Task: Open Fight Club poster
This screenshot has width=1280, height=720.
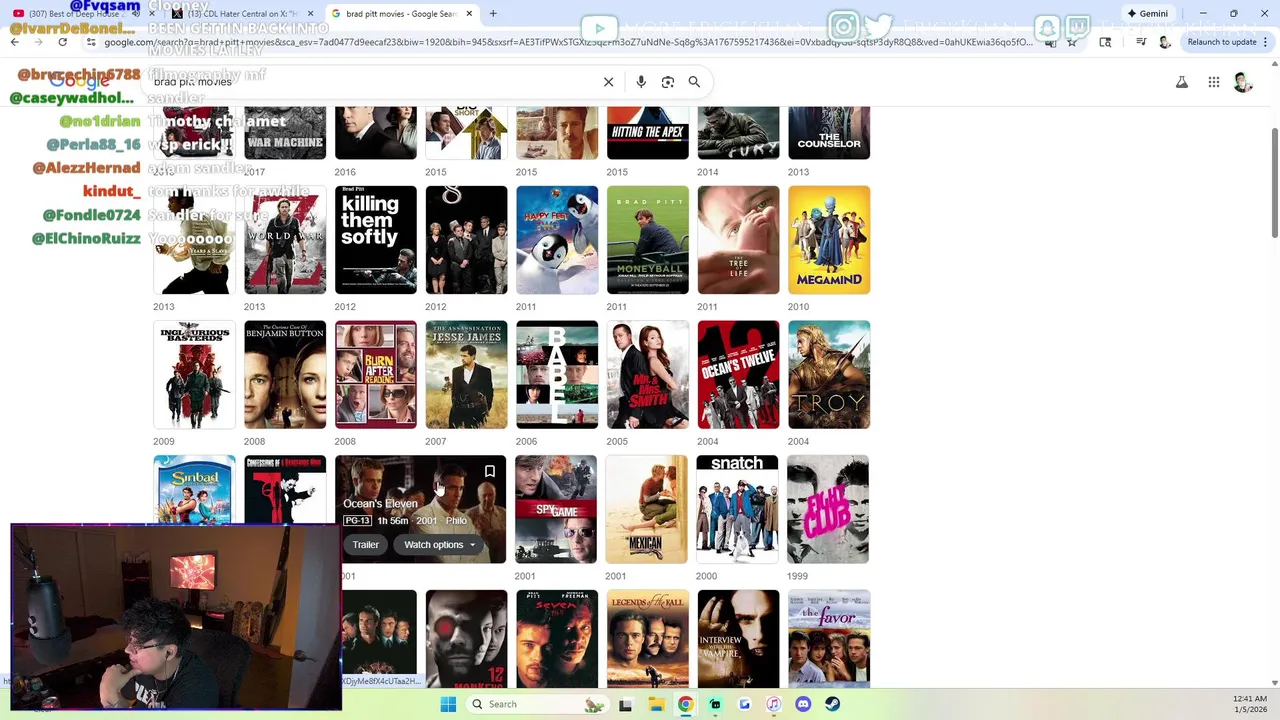Action: (x=828, y=510)
